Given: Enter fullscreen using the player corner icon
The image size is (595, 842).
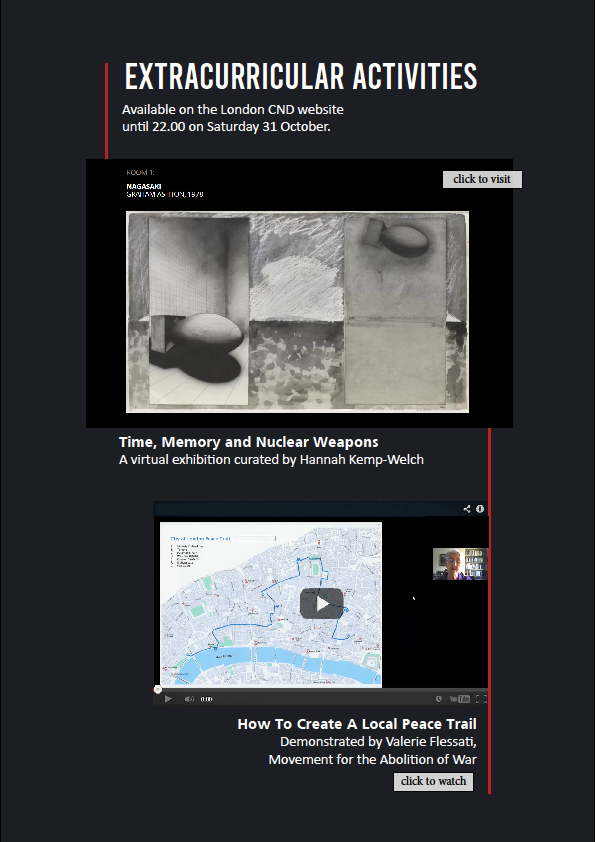Looking at the screenshot, I should click(481, 699).
